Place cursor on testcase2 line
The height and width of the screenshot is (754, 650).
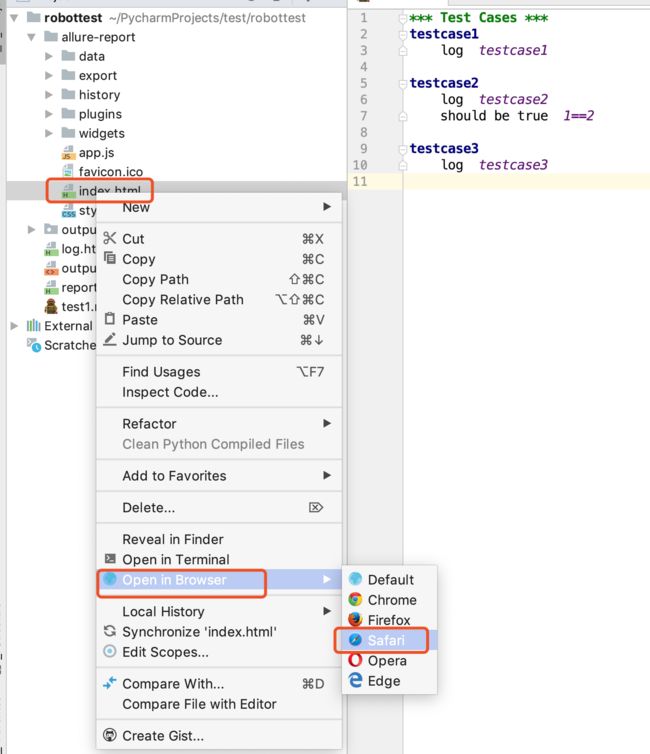click(444, 83)
